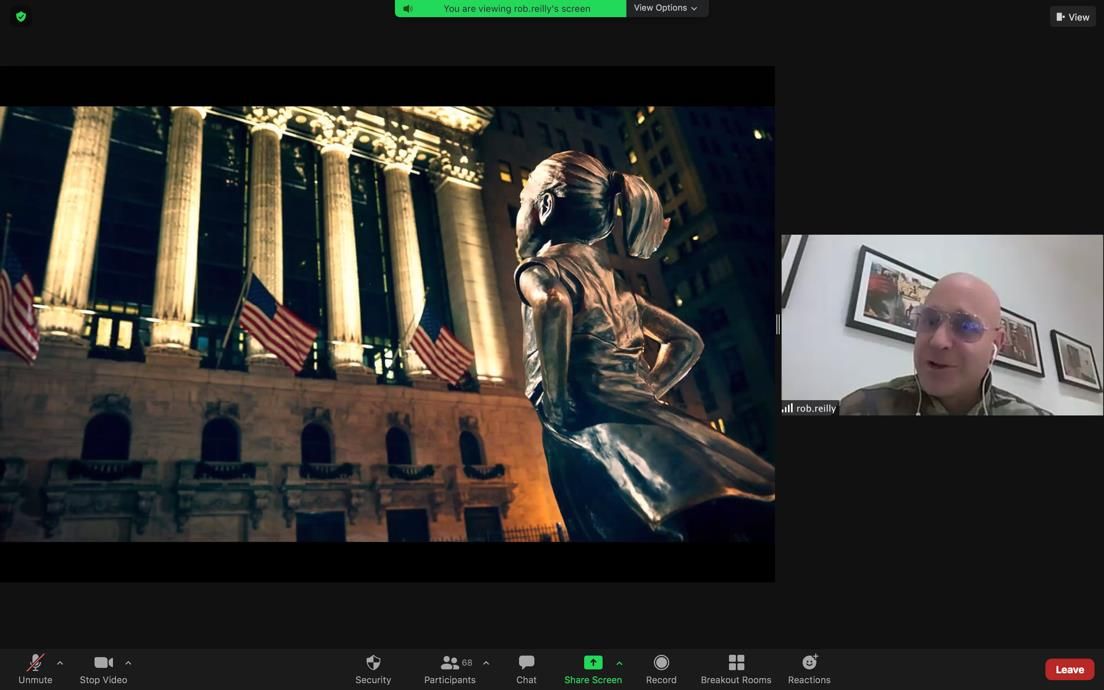Unmute the microphone
The image size is (1104, 690).
click(35, 668)
